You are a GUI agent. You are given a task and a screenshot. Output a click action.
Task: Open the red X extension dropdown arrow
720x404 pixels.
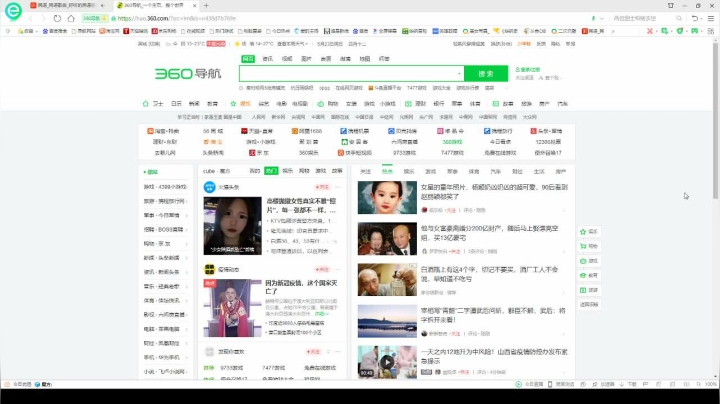(656, 31)
